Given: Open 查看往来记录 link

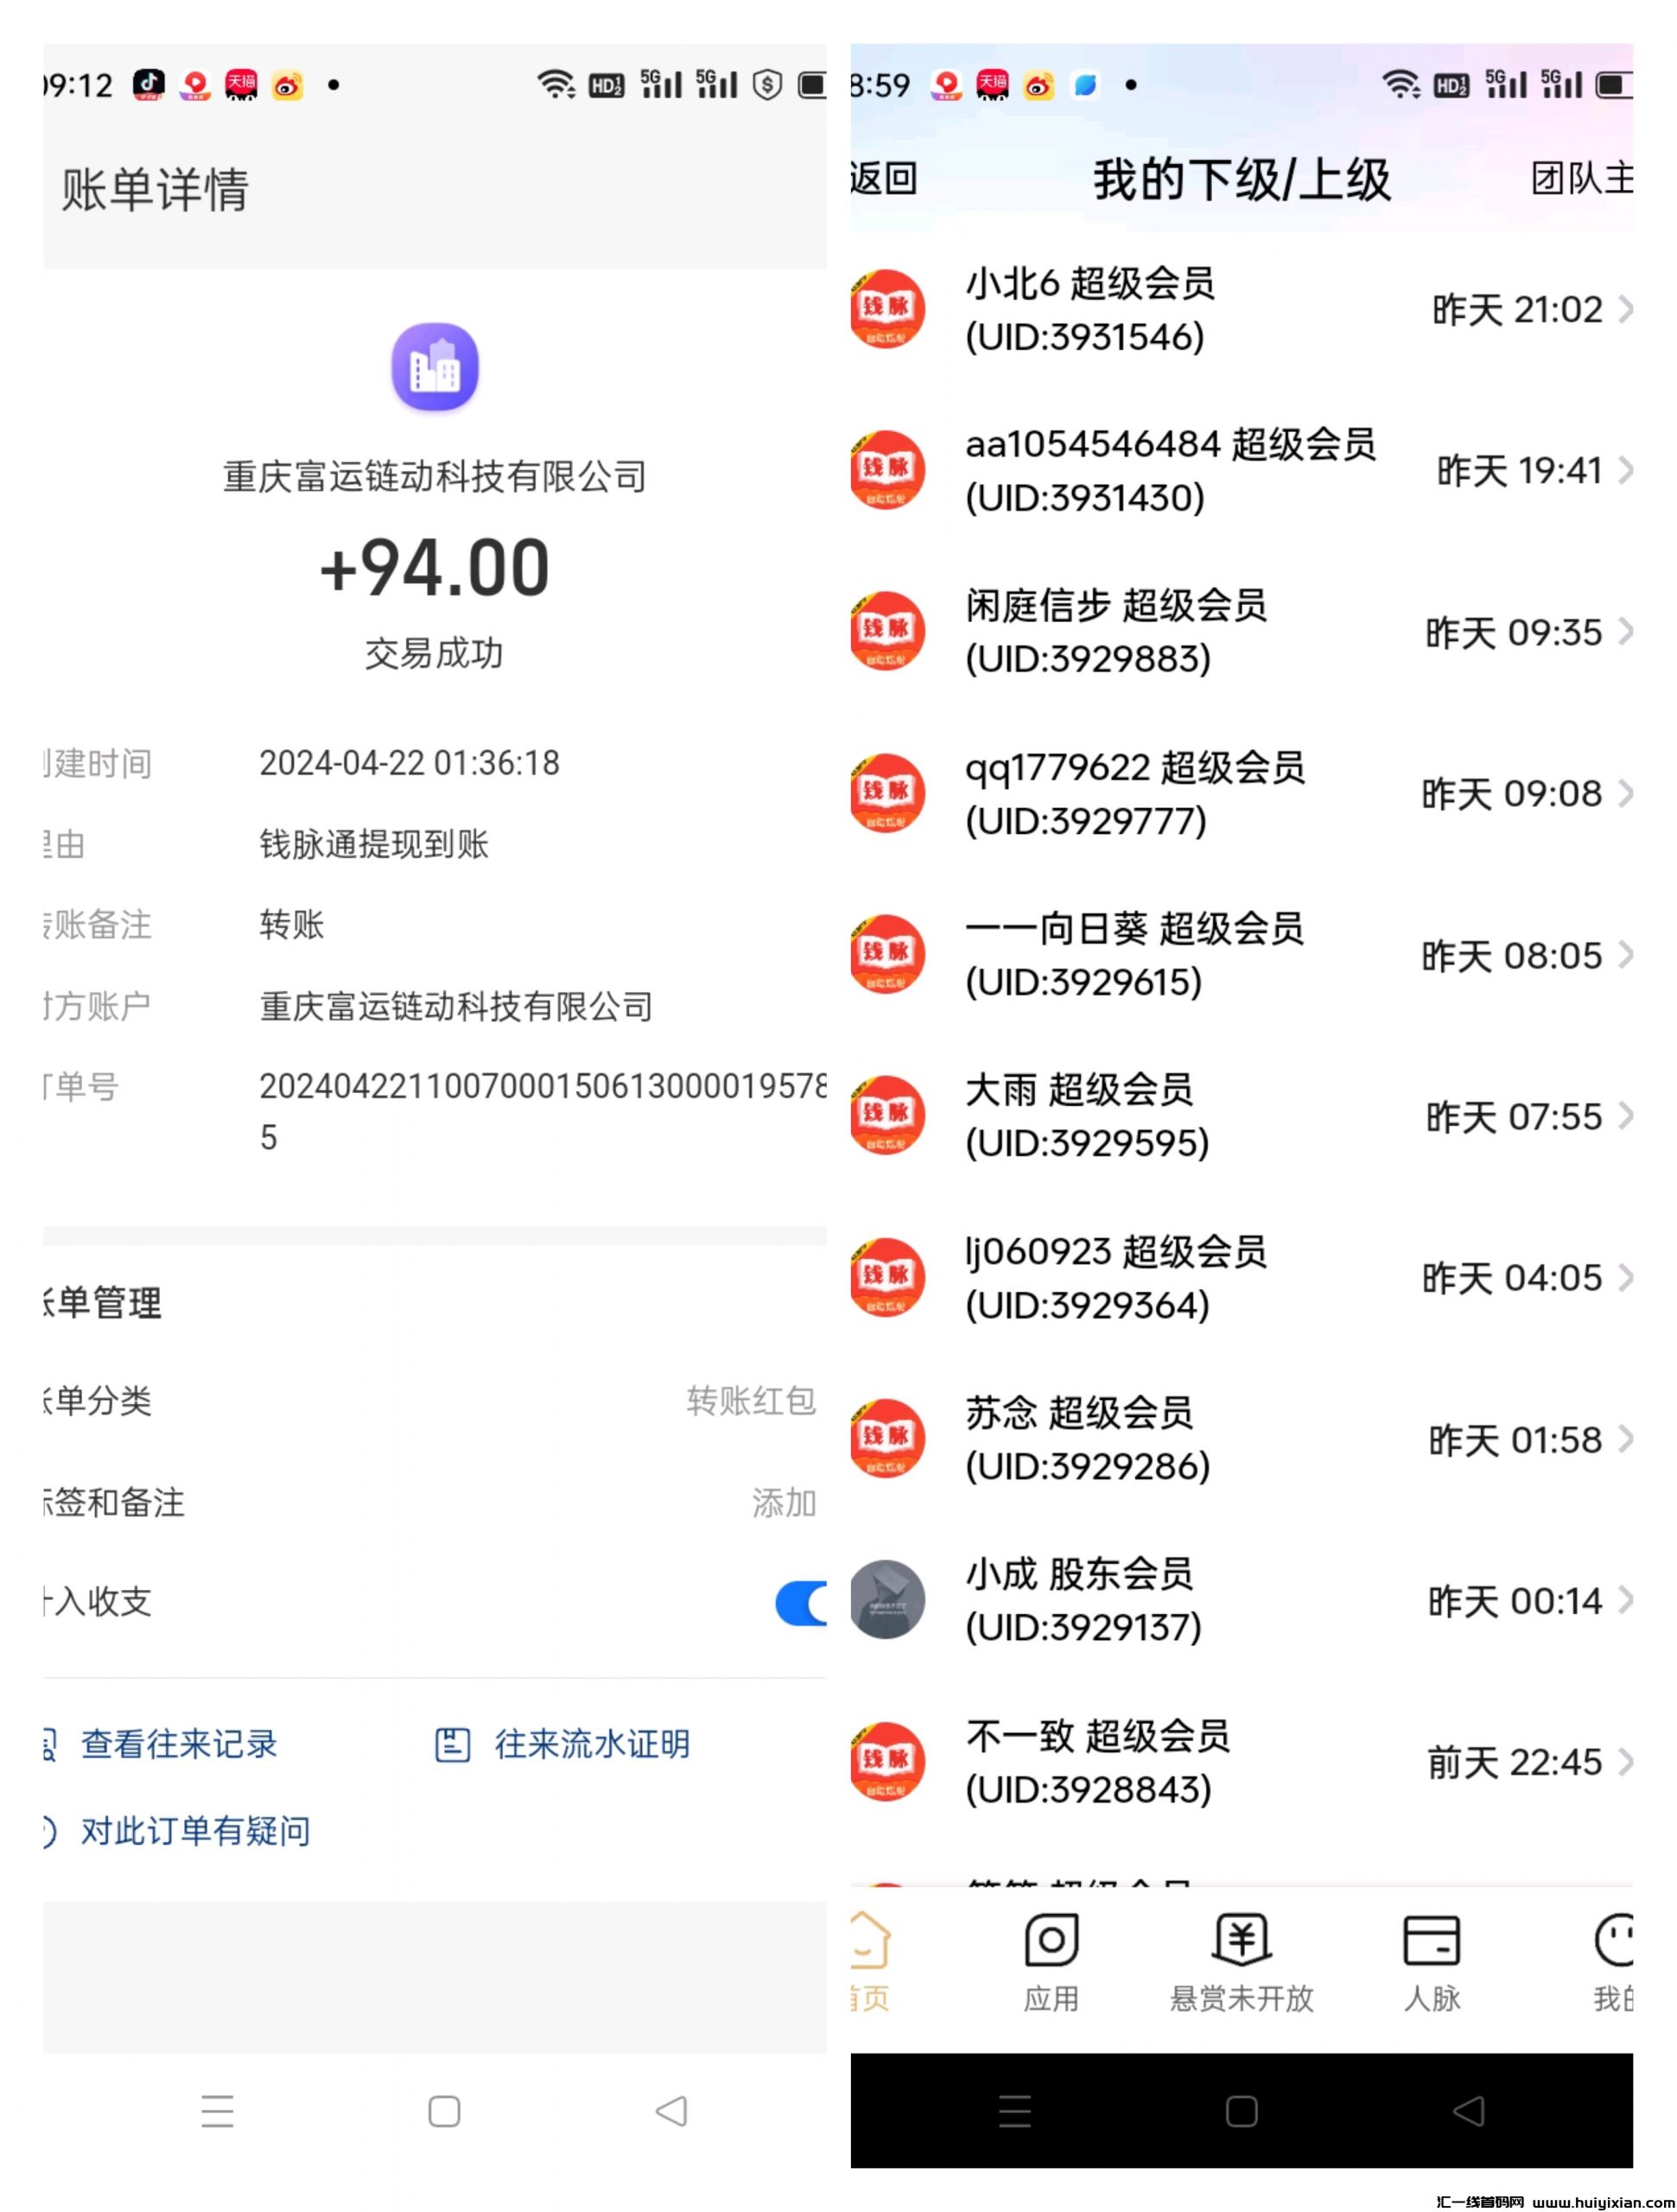Looking at the screenshot, I should pos(178,1744).
